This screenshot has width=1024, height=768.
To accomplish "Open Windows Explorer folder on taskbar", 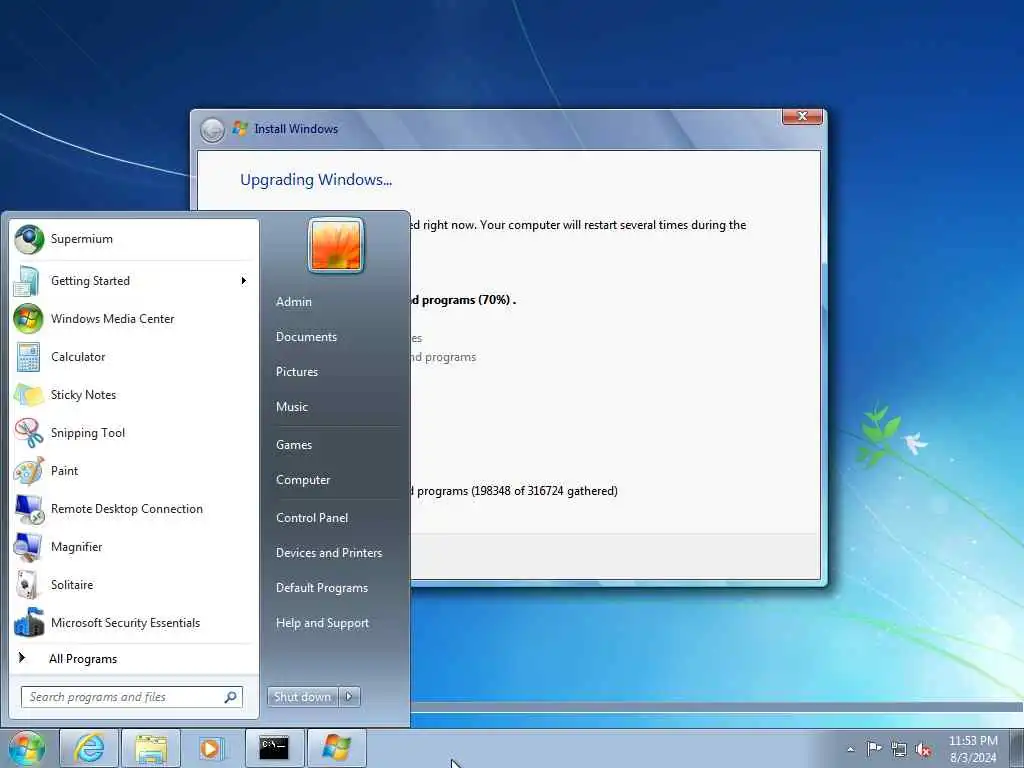I will pos(151,748).
